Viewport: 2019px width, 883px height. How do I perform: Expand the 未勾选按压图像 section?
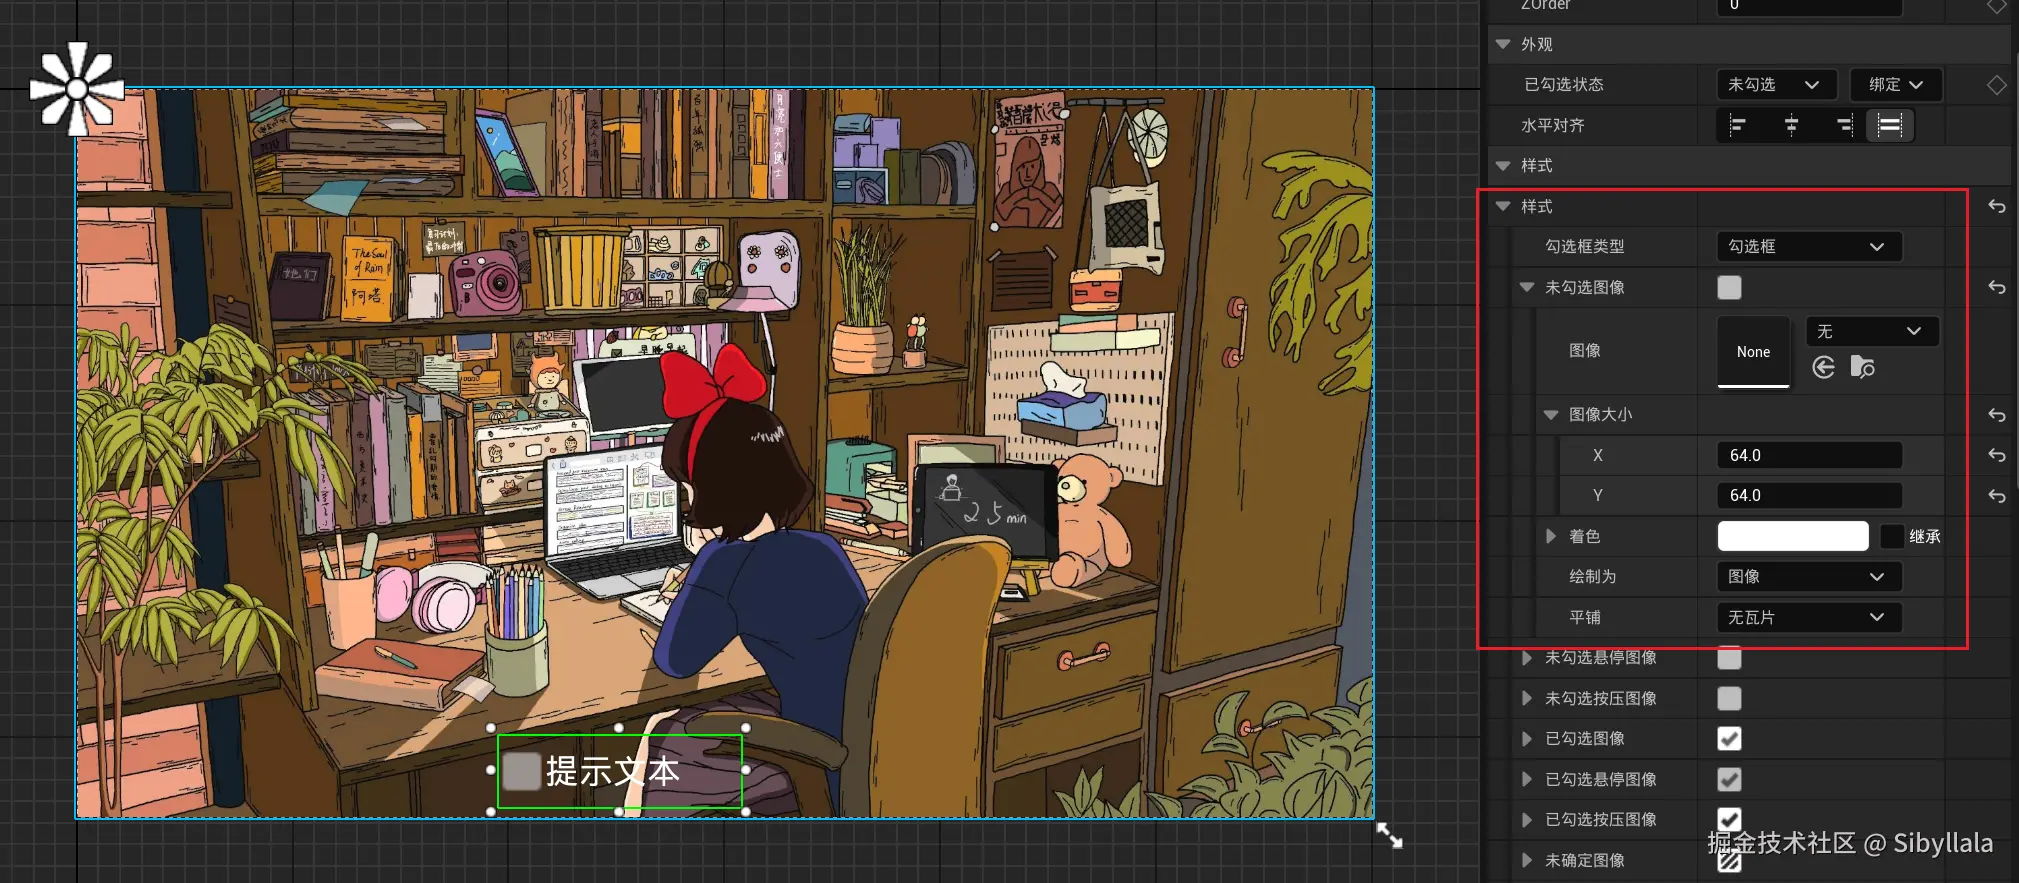[x=1527, y=698]
